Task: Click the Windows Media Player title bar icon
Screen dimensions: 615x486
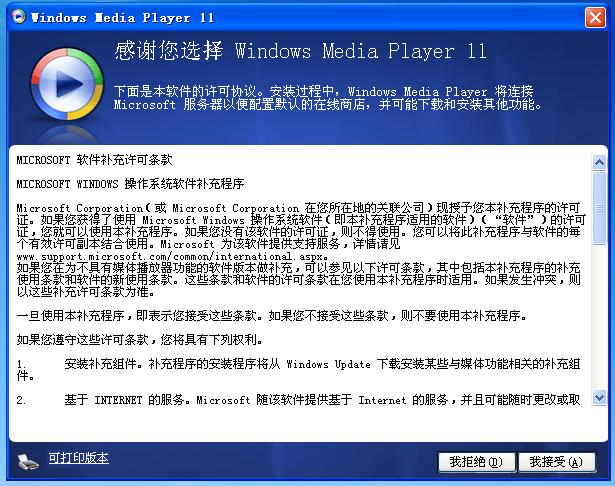Action: [18, 17]
